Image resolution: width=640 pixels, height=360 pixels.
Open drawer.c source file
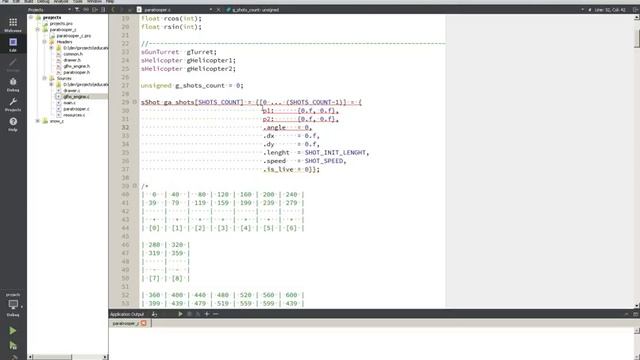click(71, 90)
